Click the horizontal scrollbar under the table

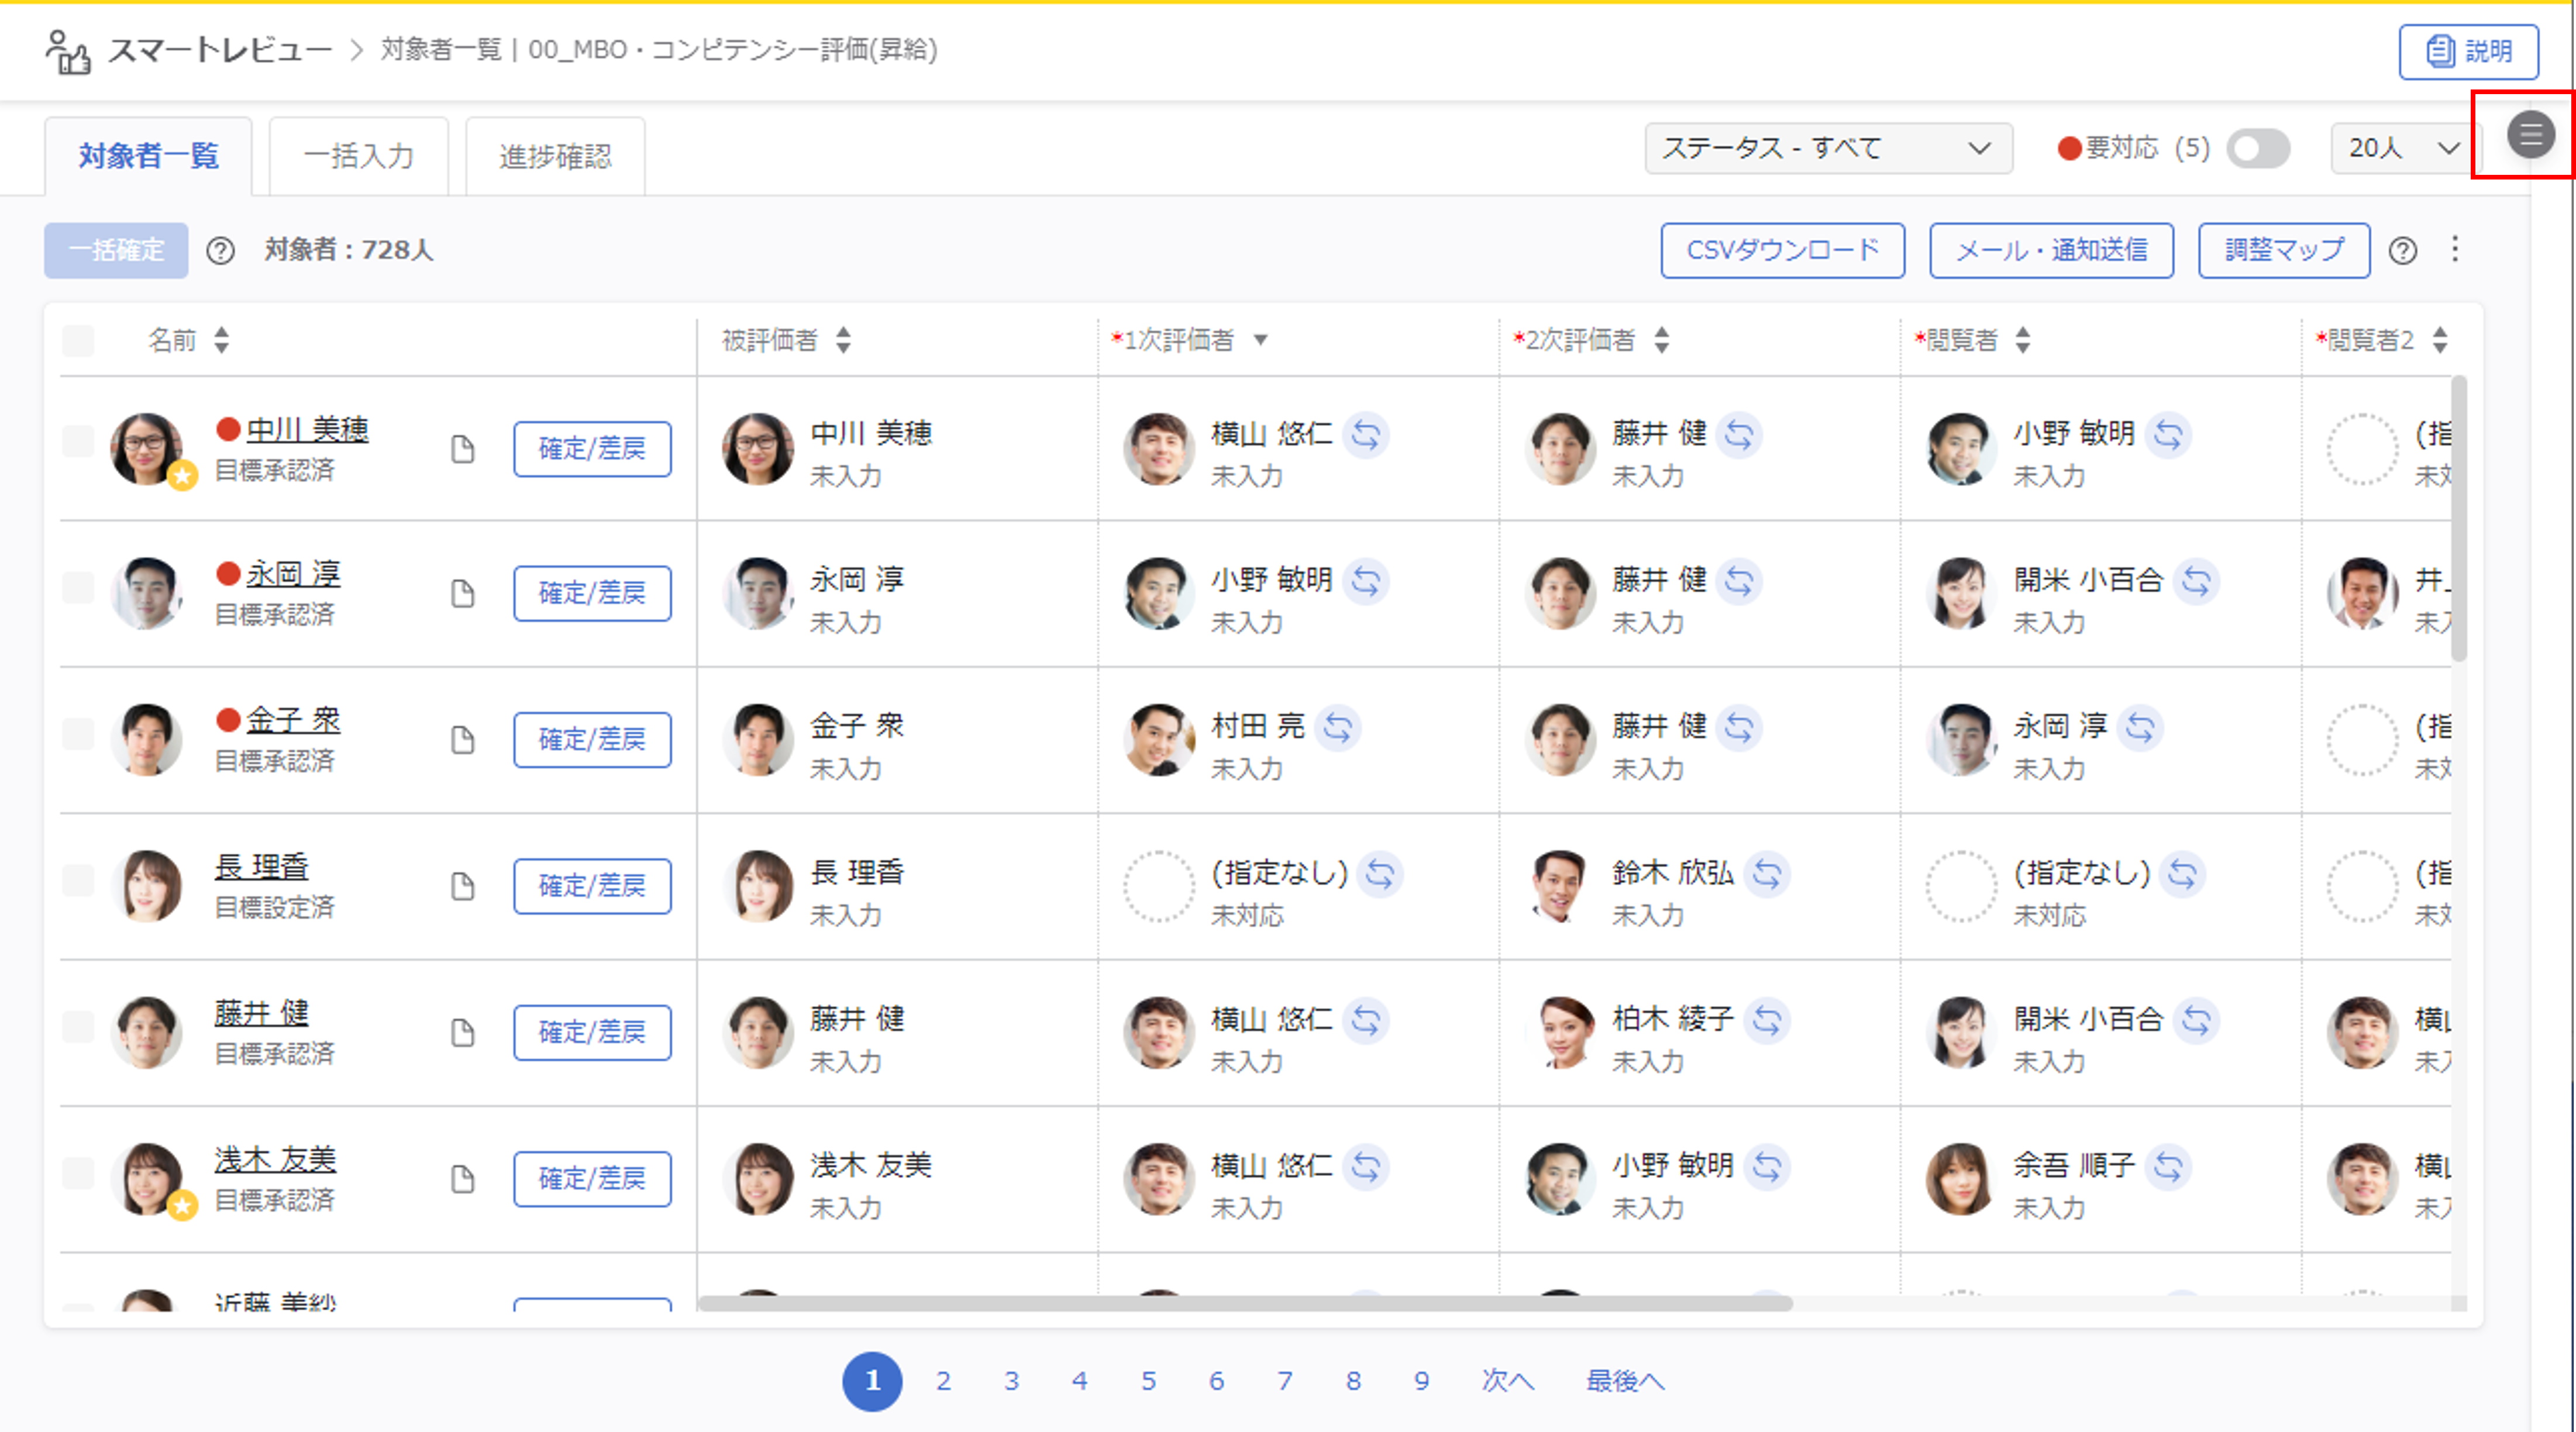point(1244,1303)
